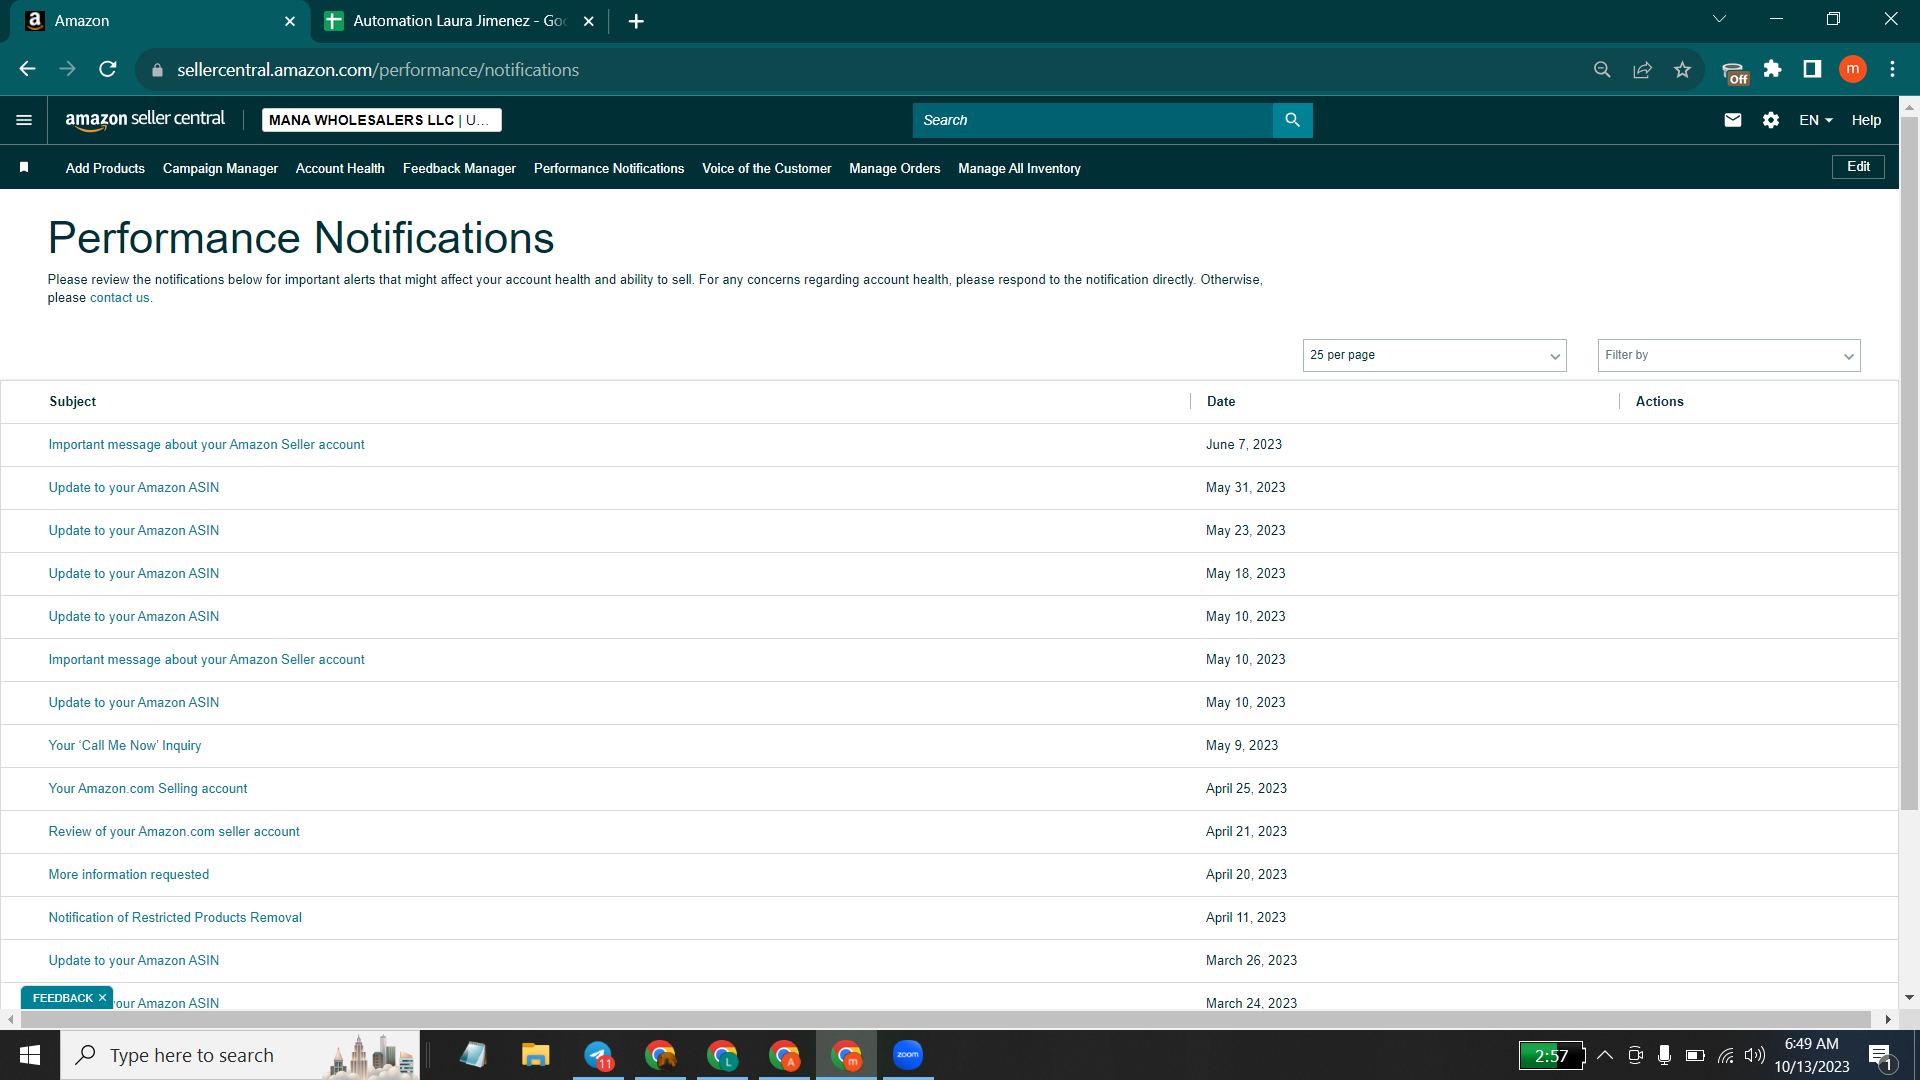Screen dimensions: 1920x1080
Task: Open Feedback Manager
Action: pyautogui.click(x=459, y=168)
